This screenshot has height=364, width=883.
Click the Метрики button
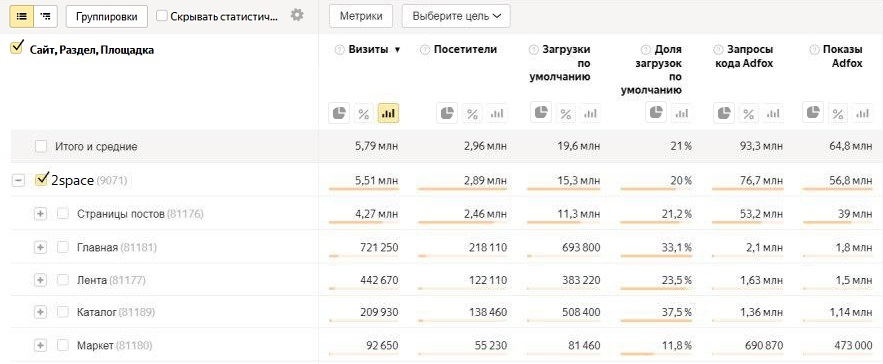click(x=360, y=16)
